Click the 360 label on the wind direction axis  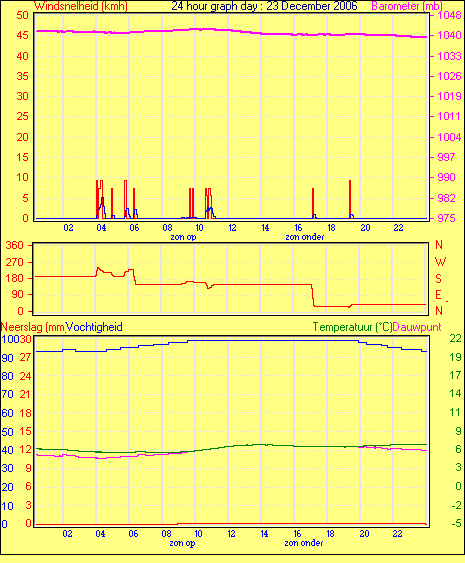click(x=14, y=245)
